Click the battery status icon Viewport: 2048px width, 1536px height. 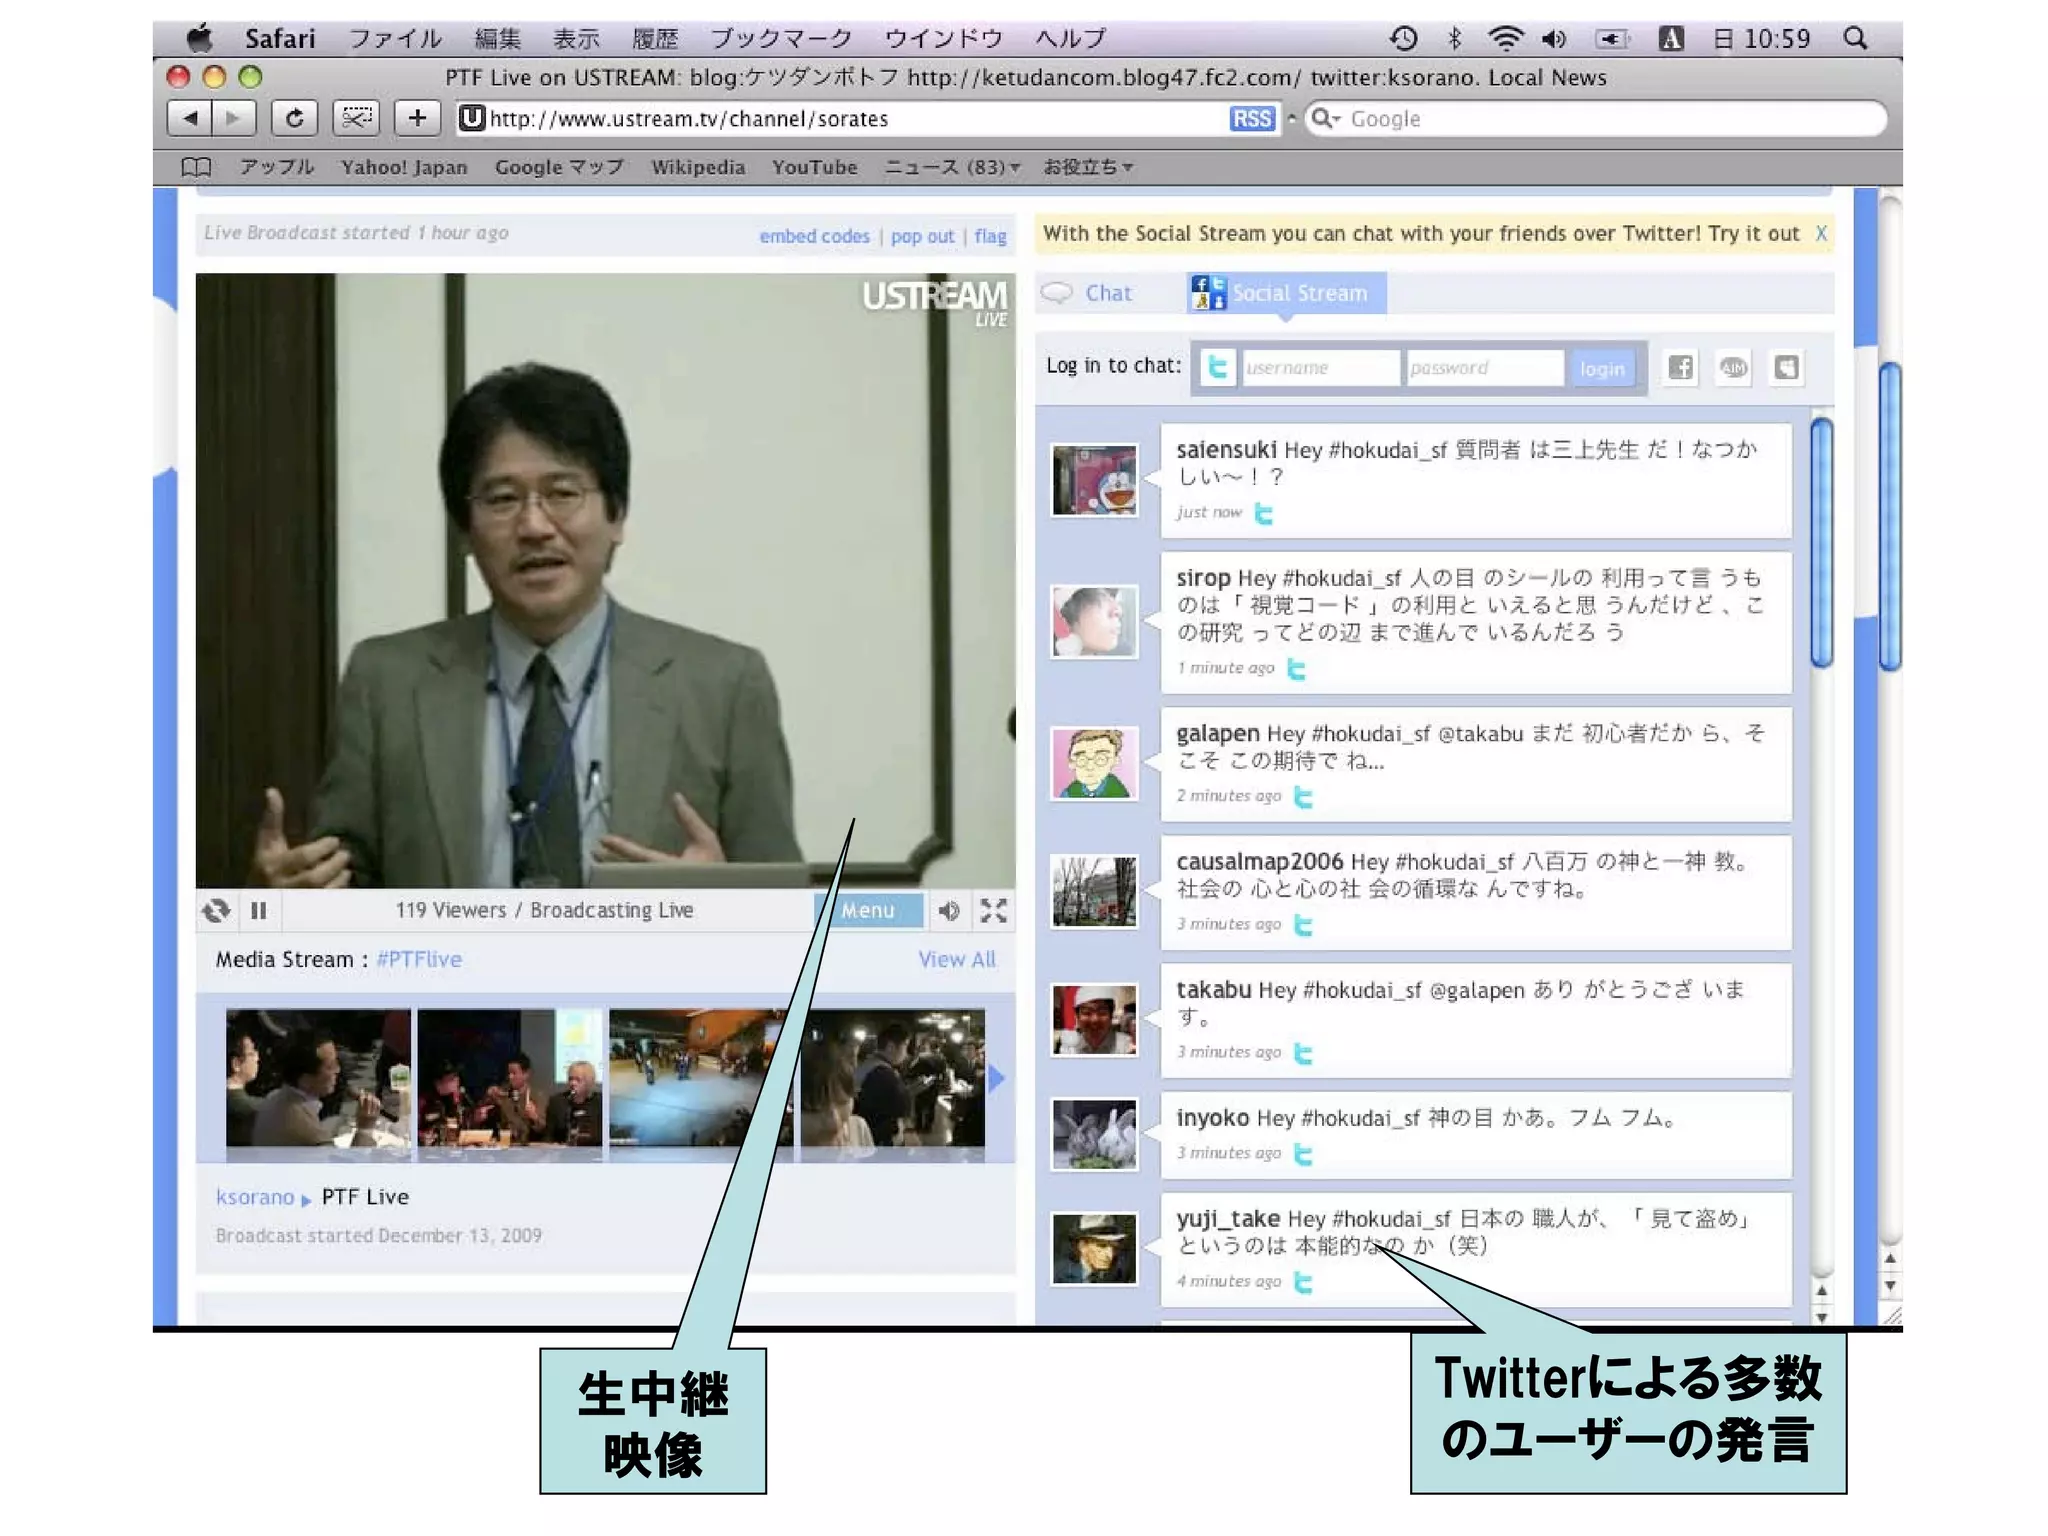click(x=1612, y=38)
